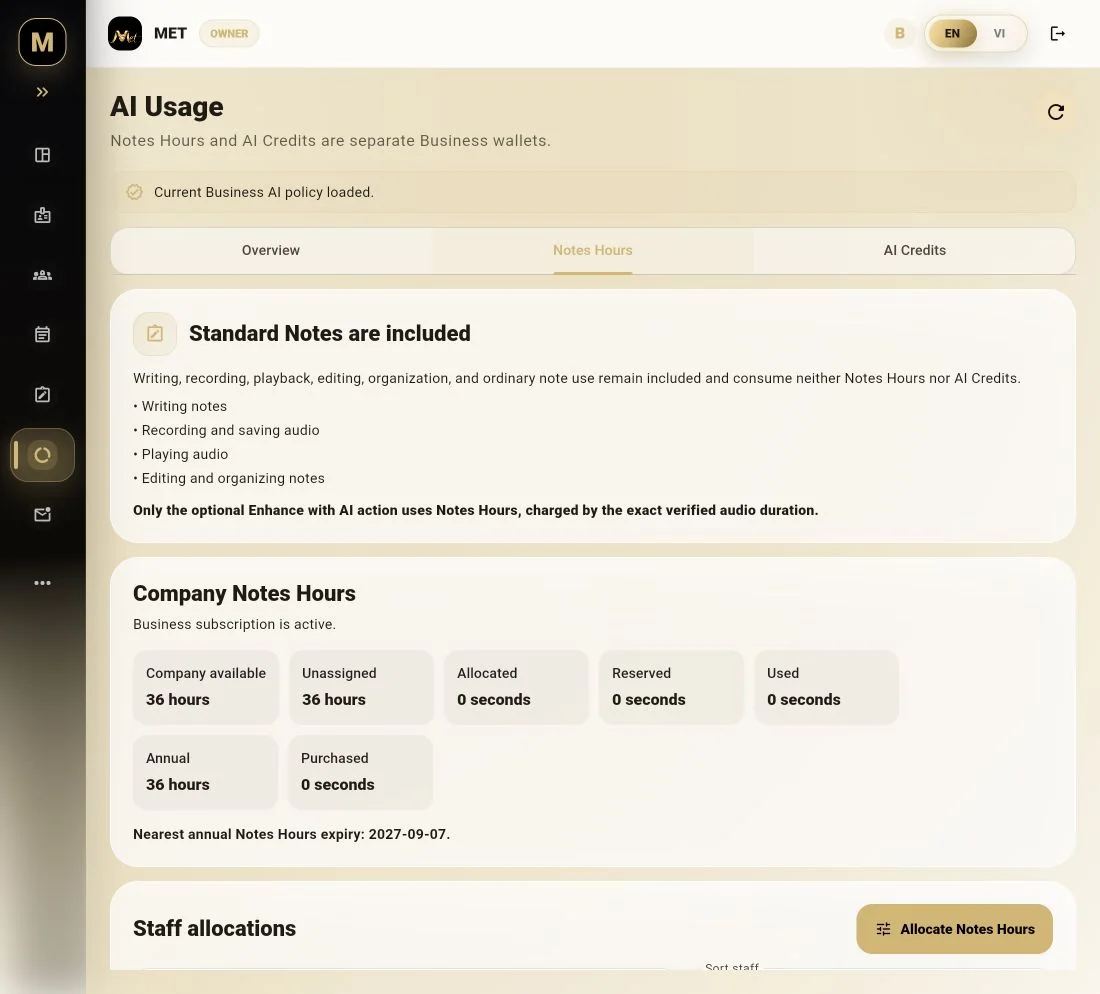
Task: Select the Notes Hours tab
Action: click(593, 250)
